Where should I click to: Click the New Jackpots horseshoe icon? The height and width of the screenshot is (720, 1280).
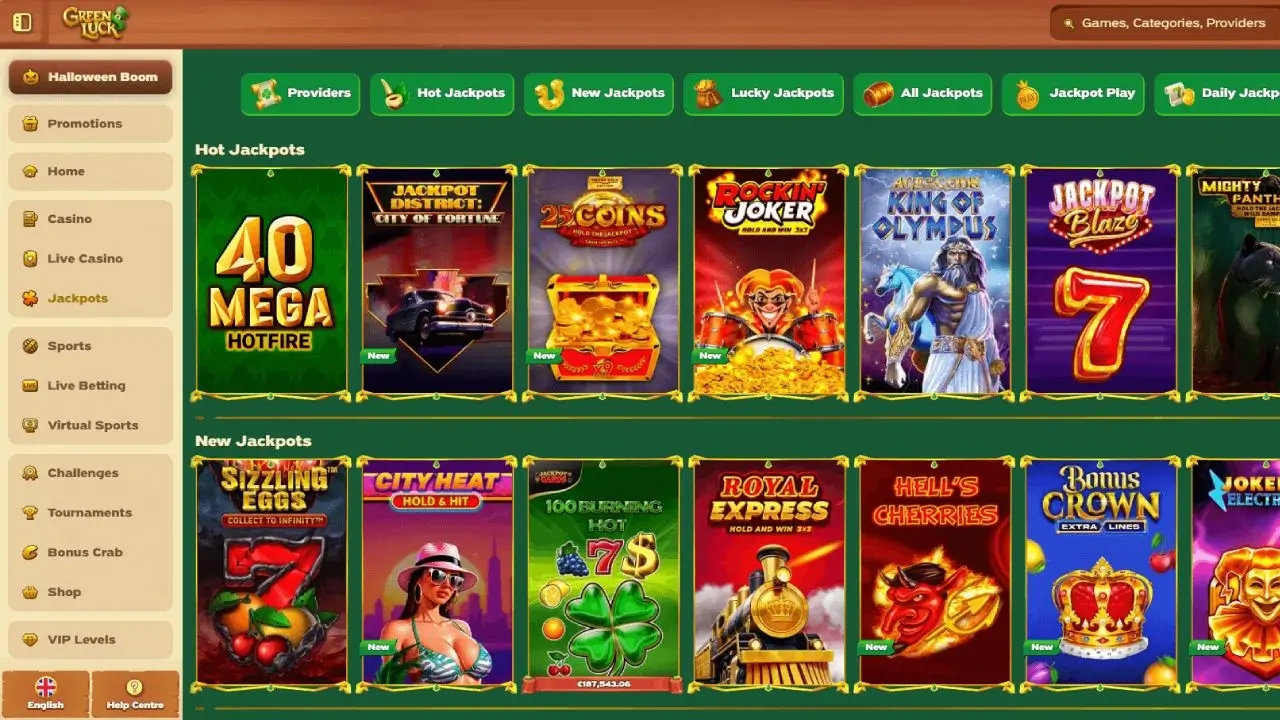pyautogui.click(x=549, y=94)
